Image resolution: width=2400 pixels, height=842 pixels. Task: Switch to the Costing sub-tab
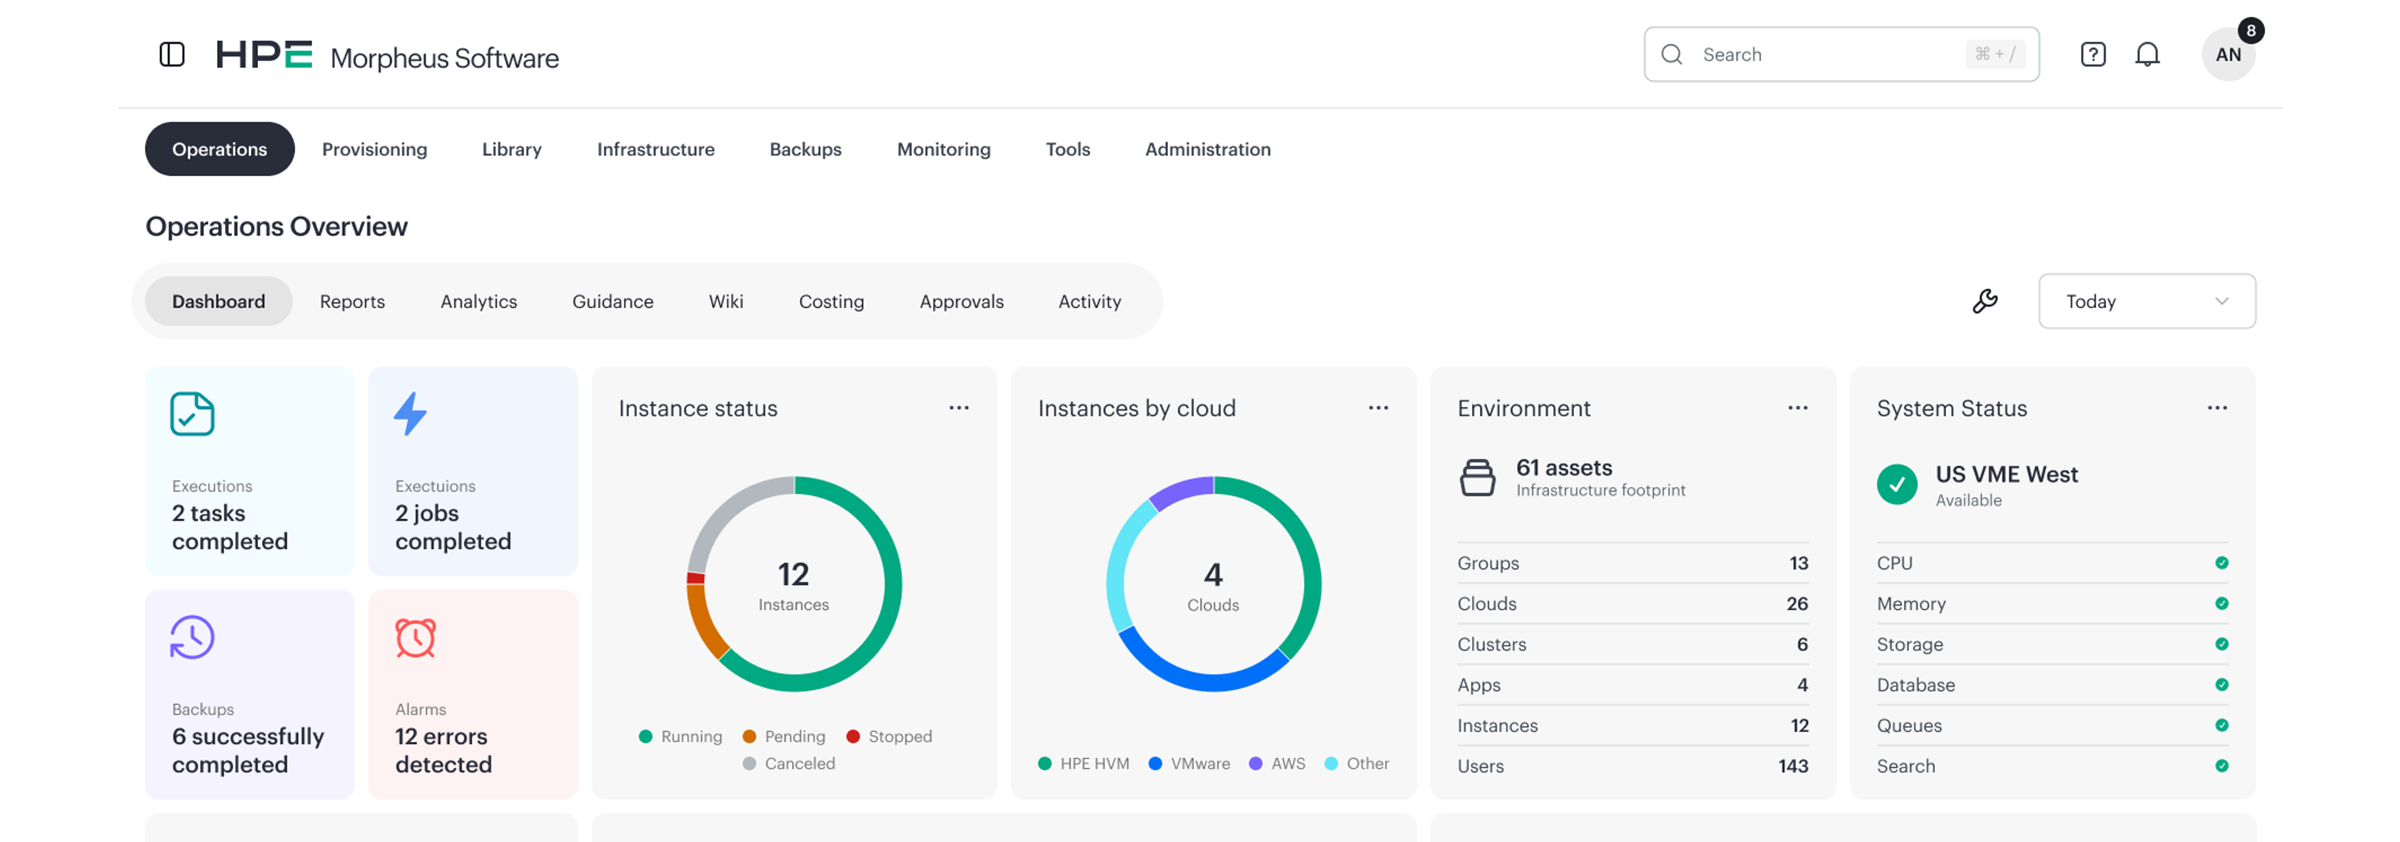(x=831, y=301)
